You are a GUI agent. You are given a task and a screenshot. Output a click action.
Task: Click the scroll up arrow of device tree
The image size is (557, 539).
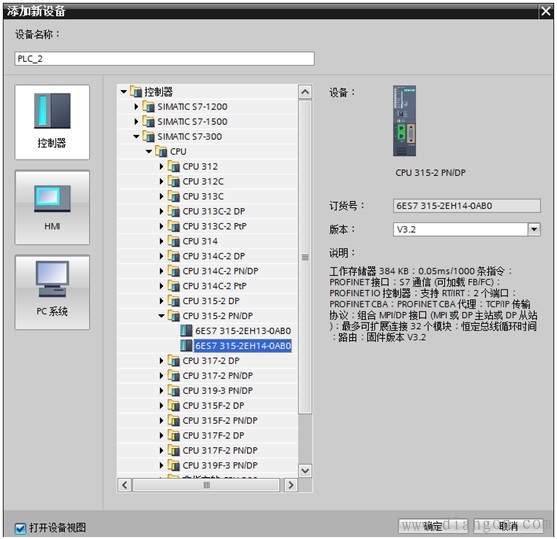(305, 92)
